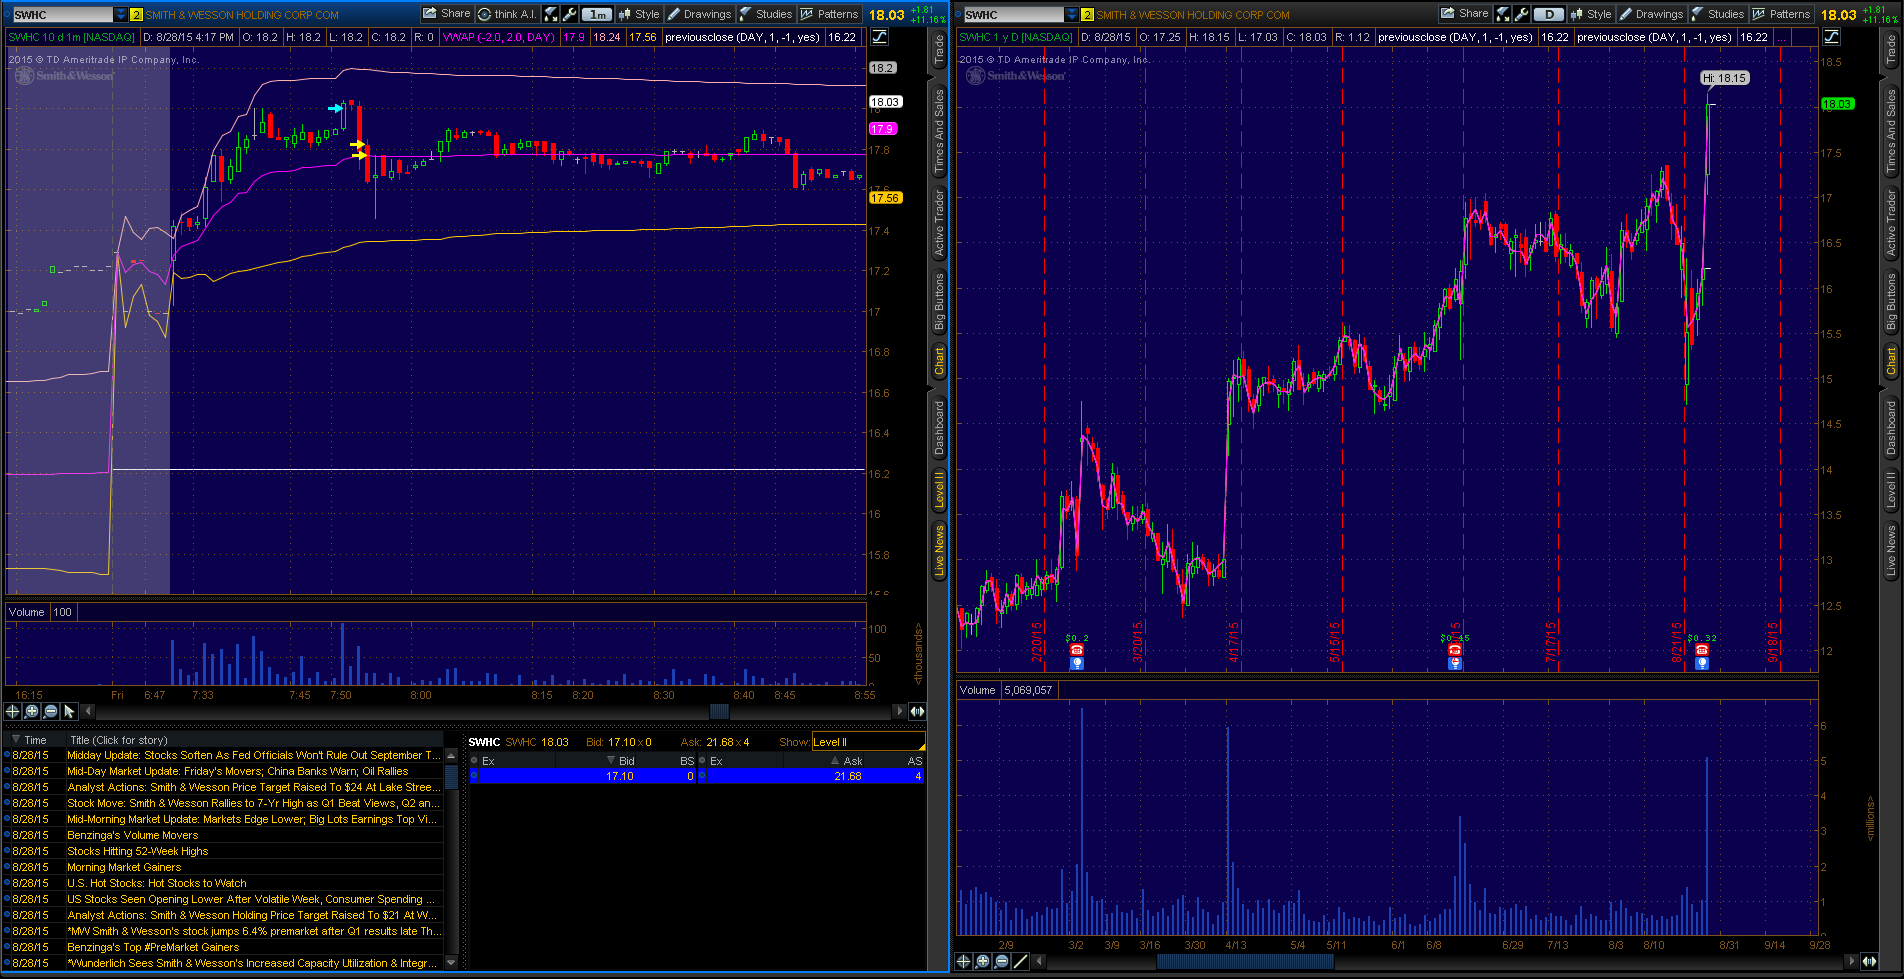Open Active Trader tab in left sidebar

939,222
